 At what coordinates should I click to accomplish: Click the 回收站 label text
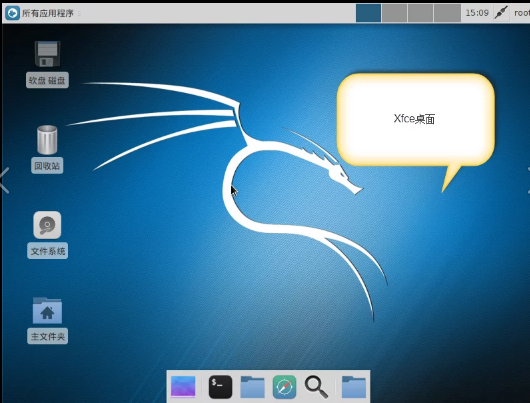pyautogui.click(x=47, y=166)
